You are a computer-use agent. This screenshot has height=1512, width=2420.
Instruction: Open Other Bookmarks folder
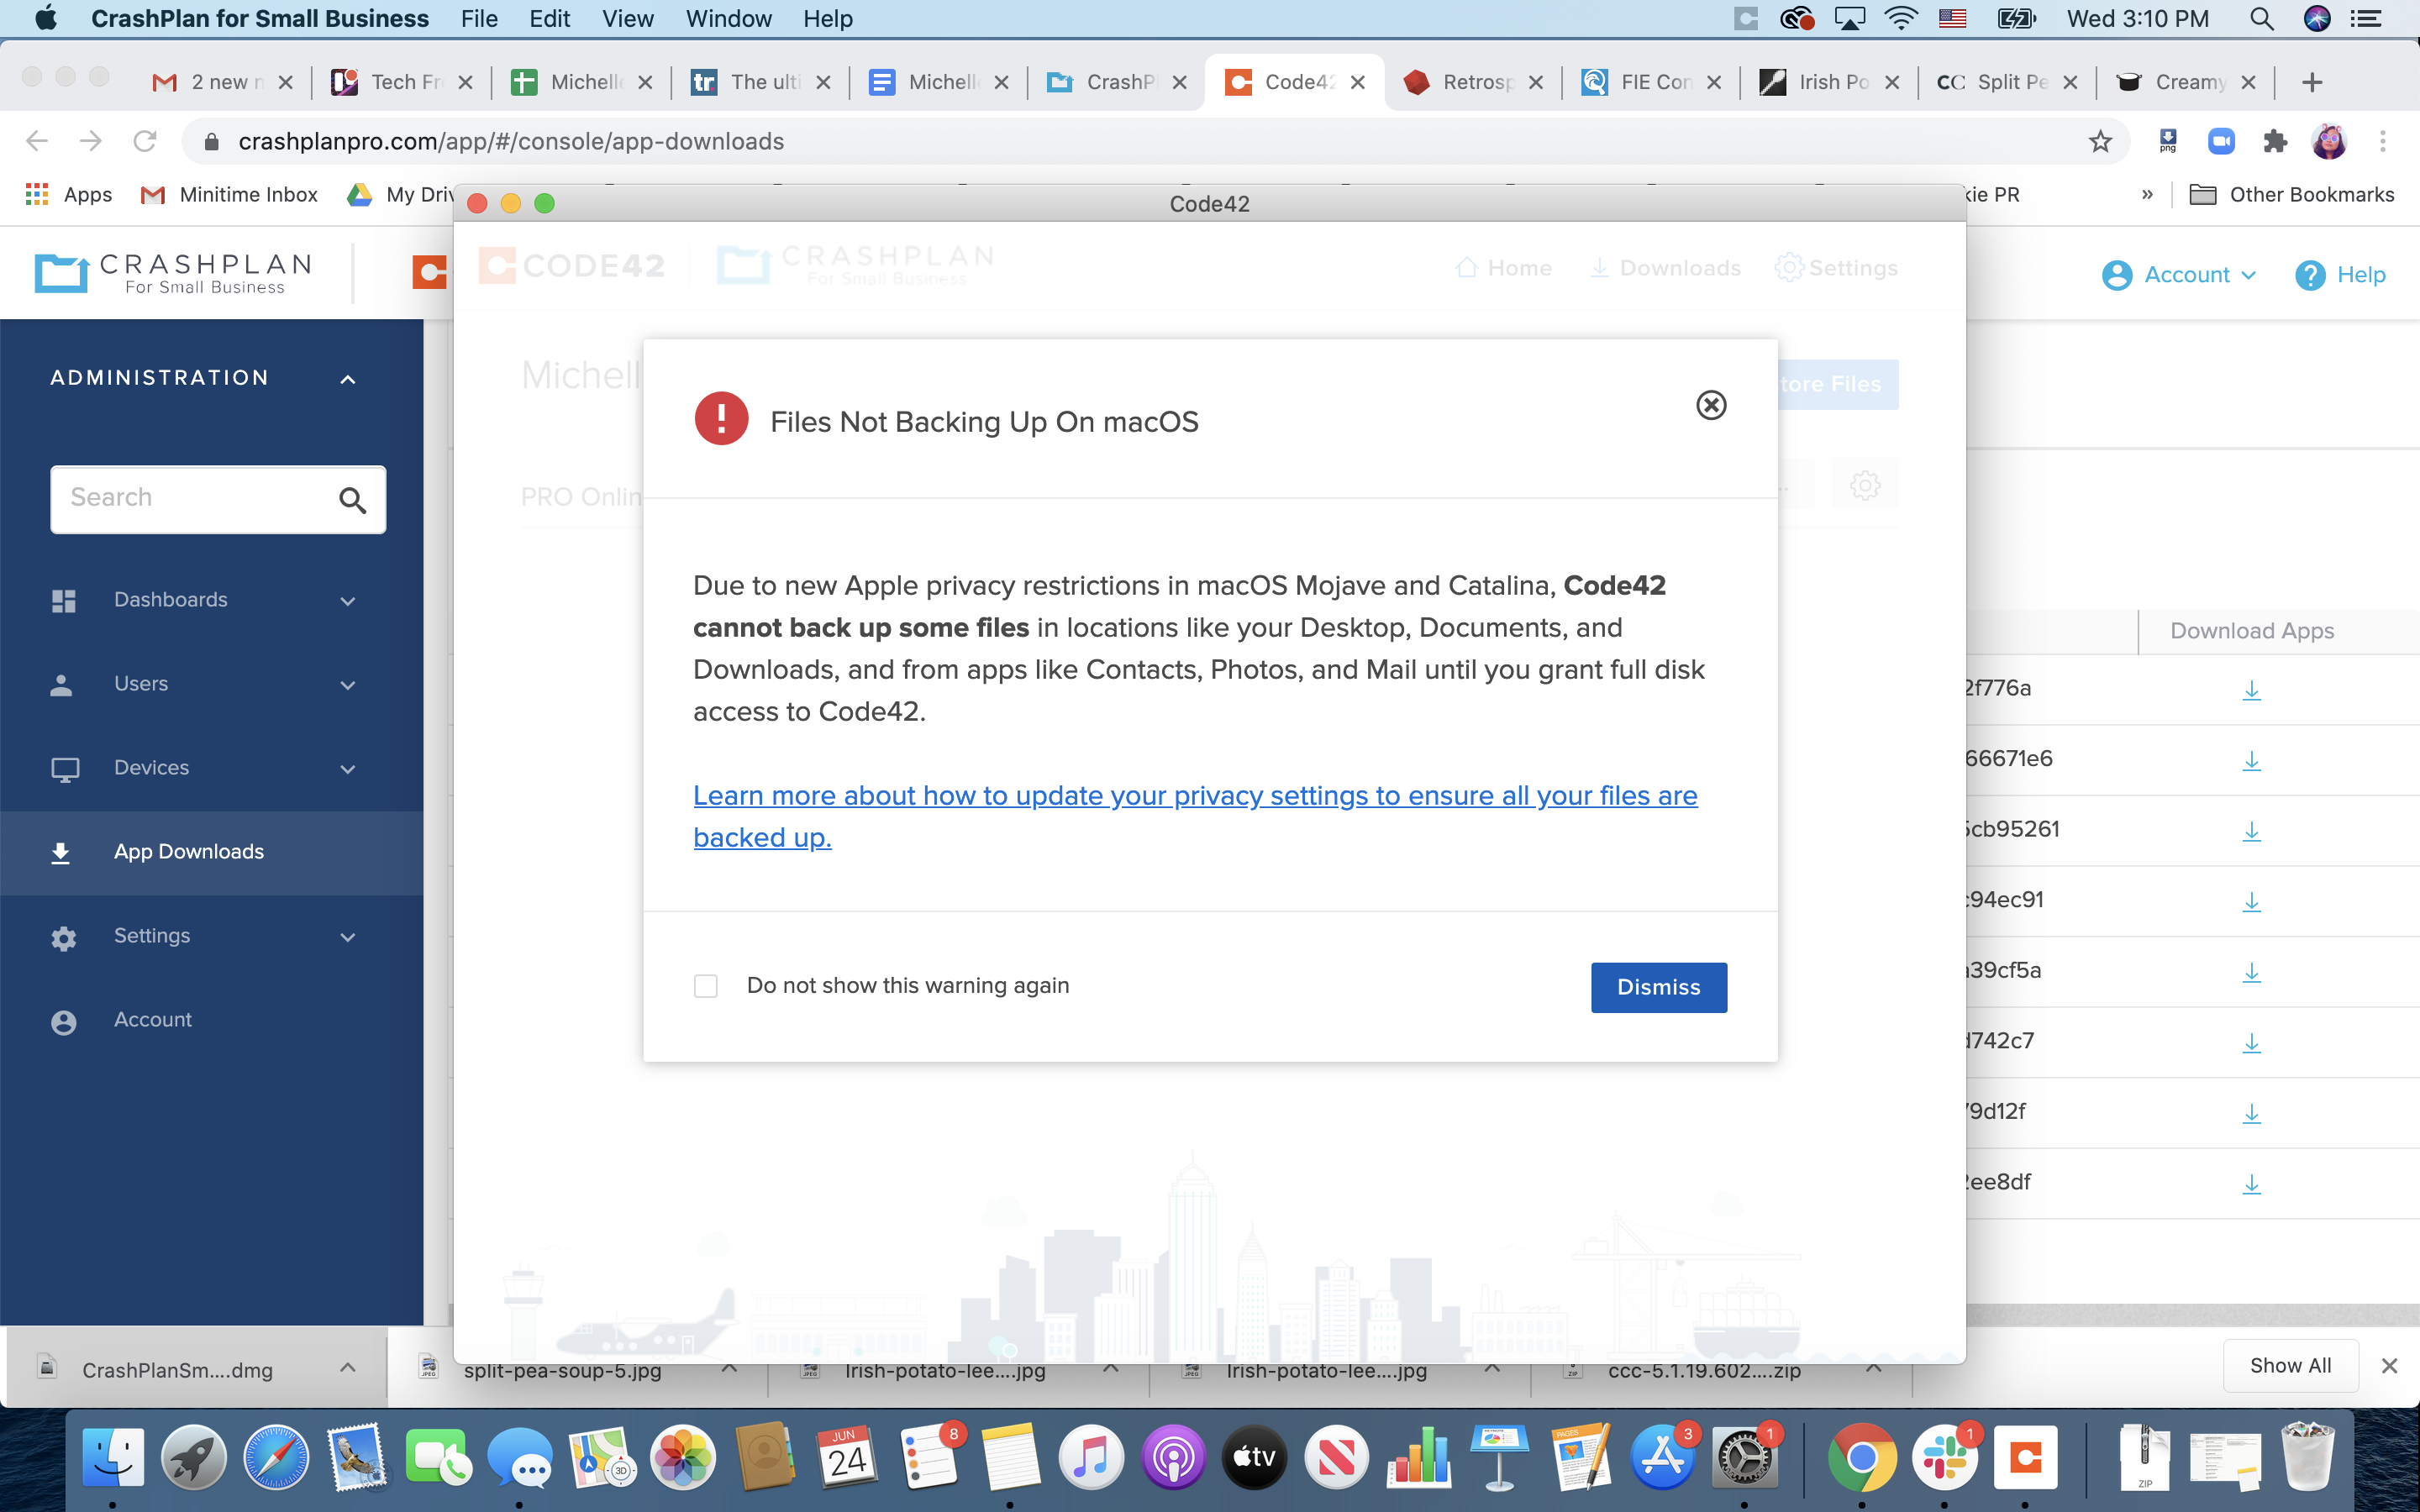click(x=2292, y=194)
